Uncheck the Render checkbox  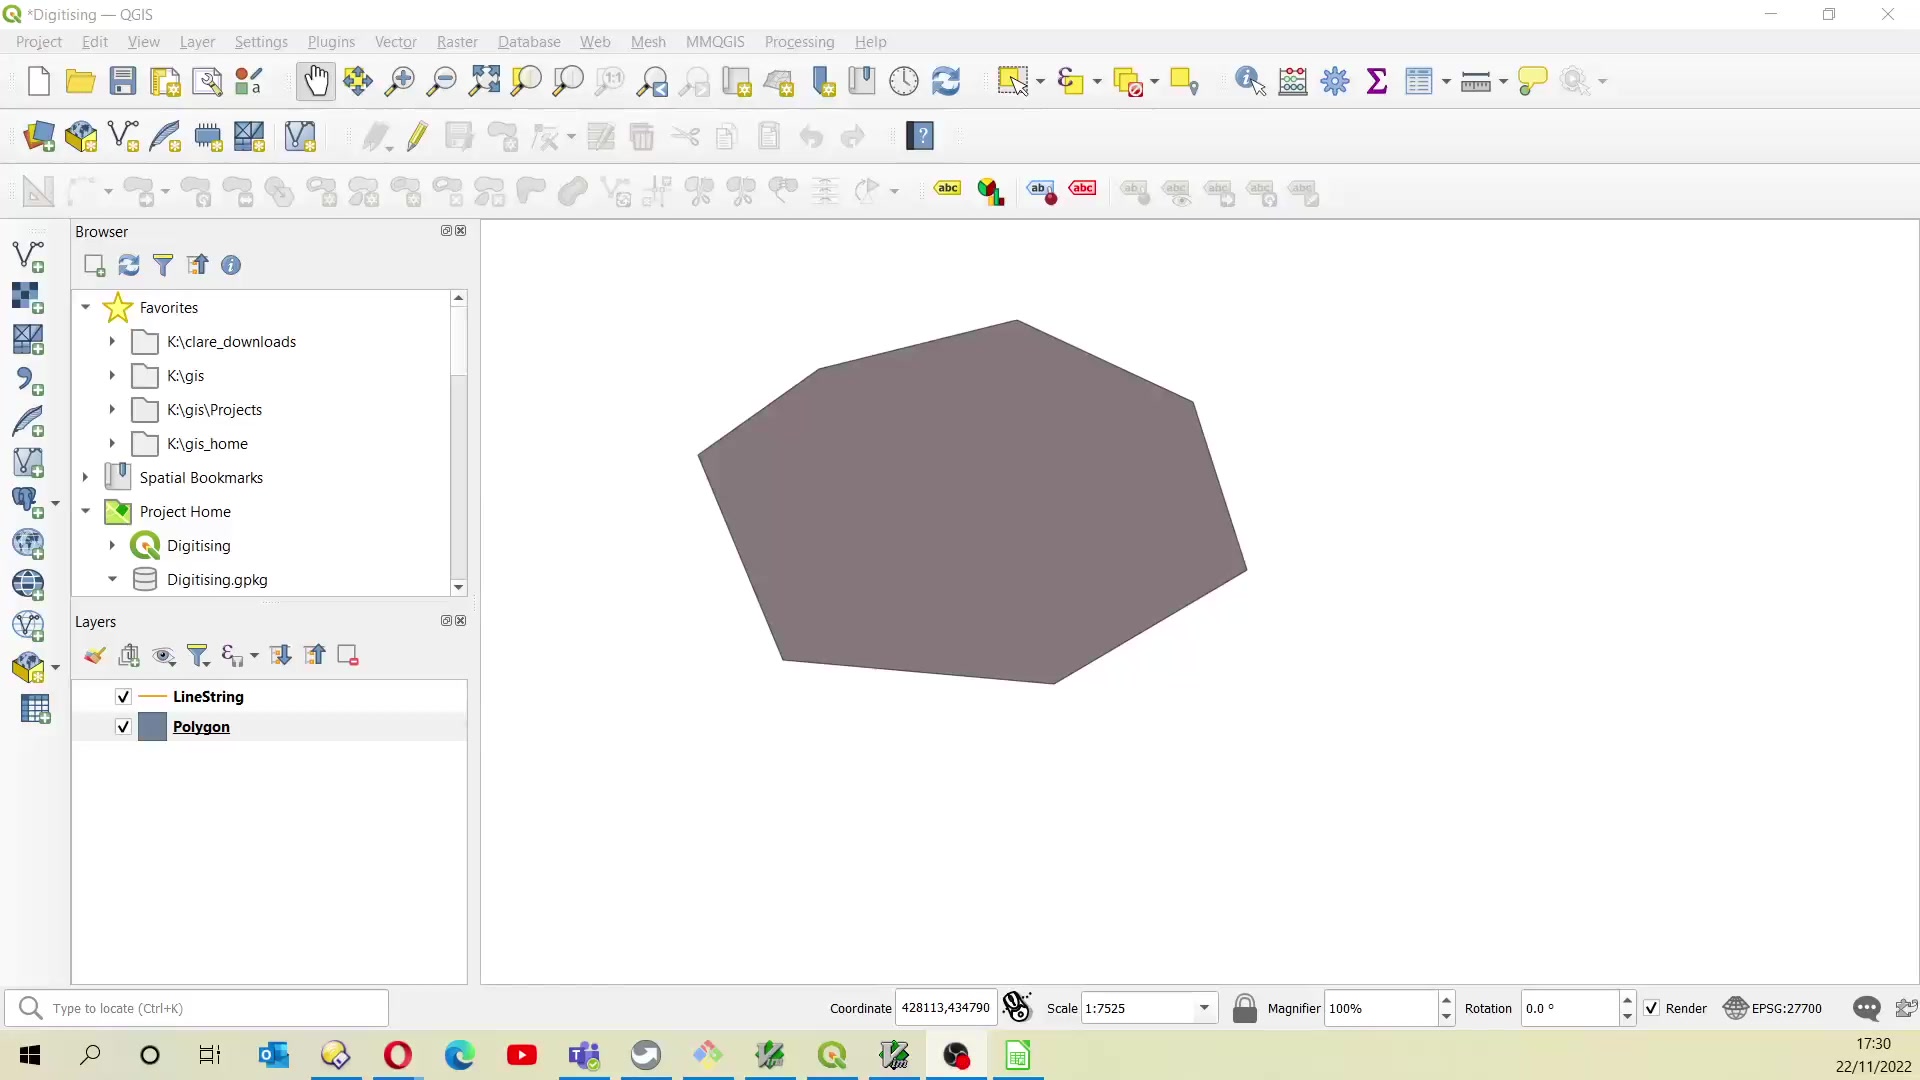(x=1652, y=1008)
